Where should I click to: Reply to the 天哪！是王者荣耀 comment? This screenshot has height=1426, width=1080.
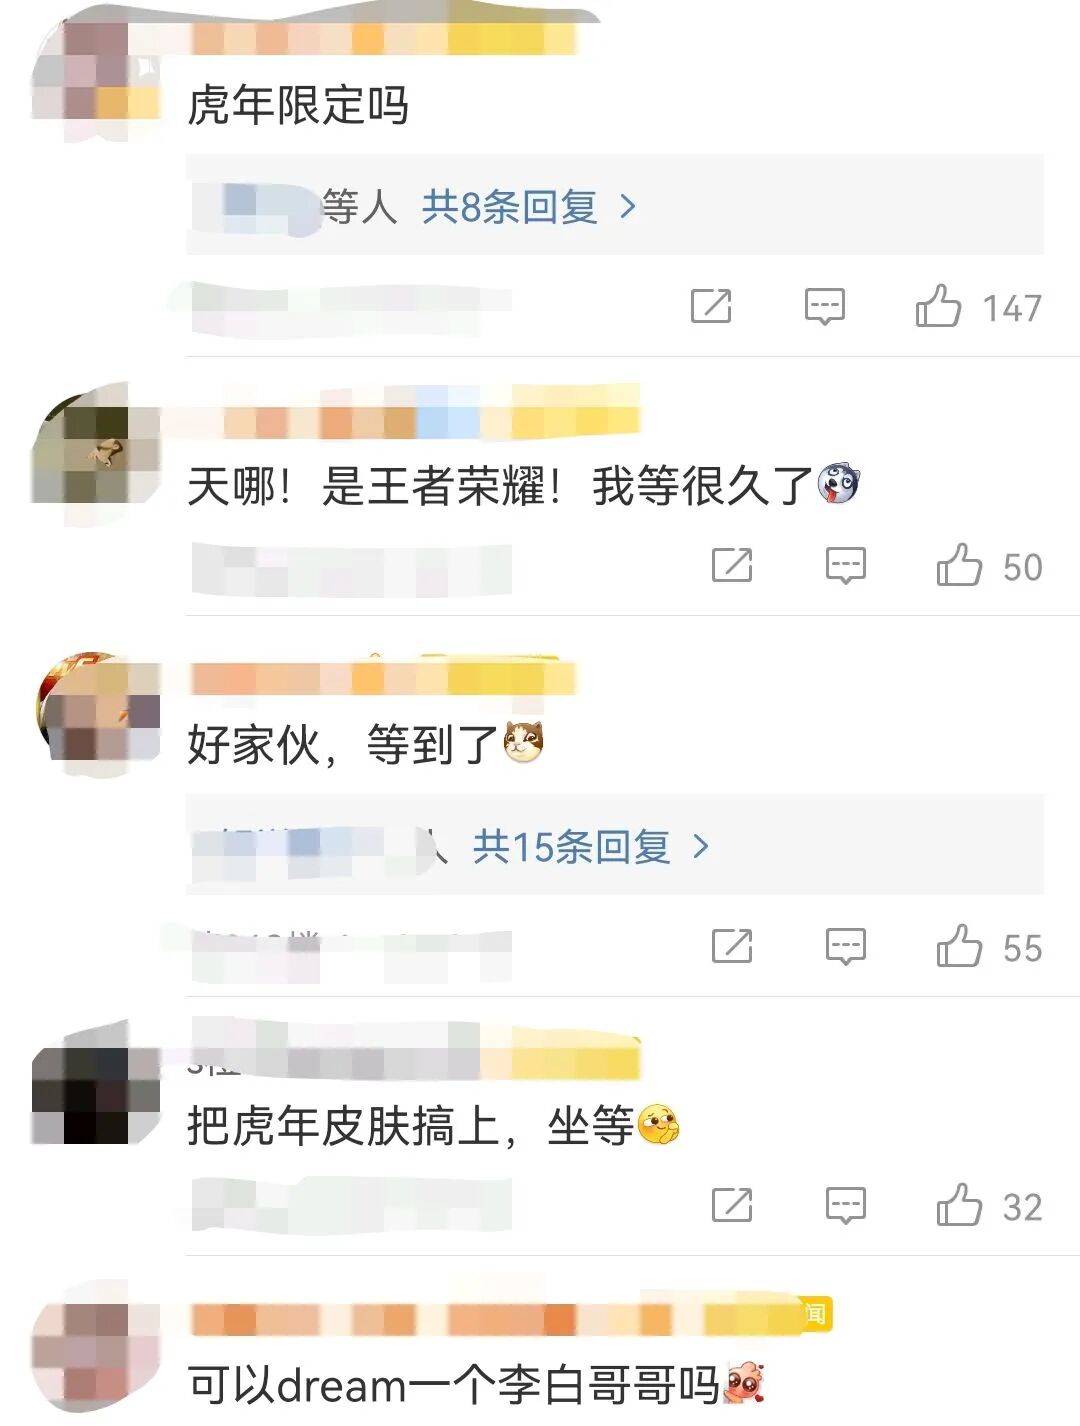(x=846, y=565)
